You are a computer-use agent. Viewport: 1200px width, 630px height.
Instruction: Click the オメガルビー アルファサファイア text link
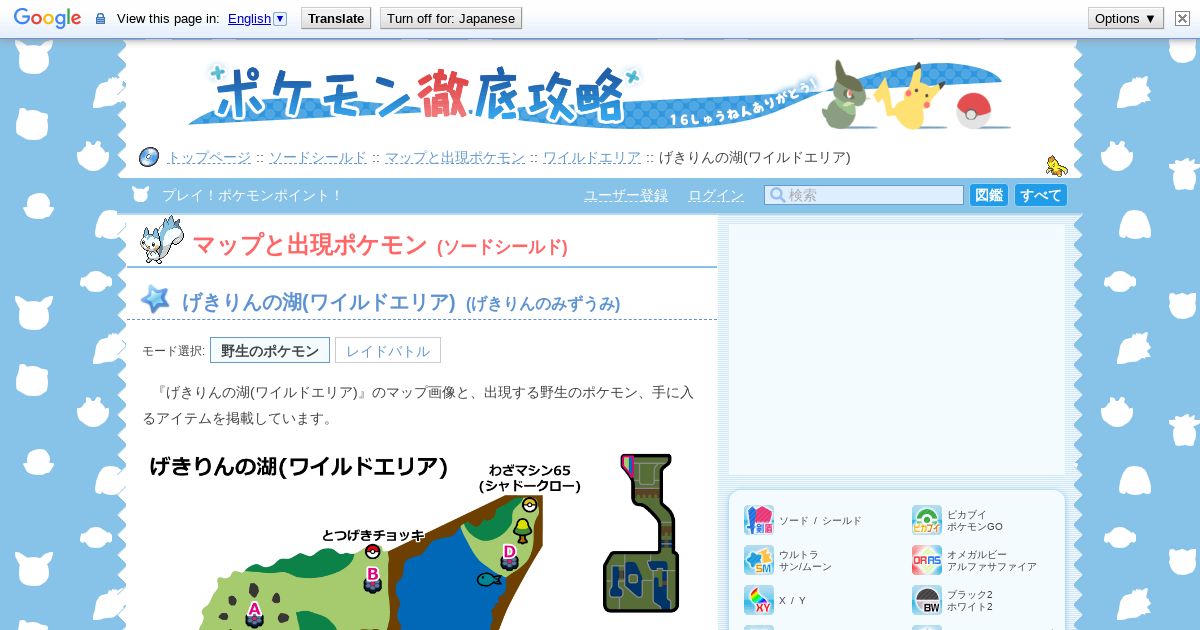pyautogui.click(x=992, y=560)
